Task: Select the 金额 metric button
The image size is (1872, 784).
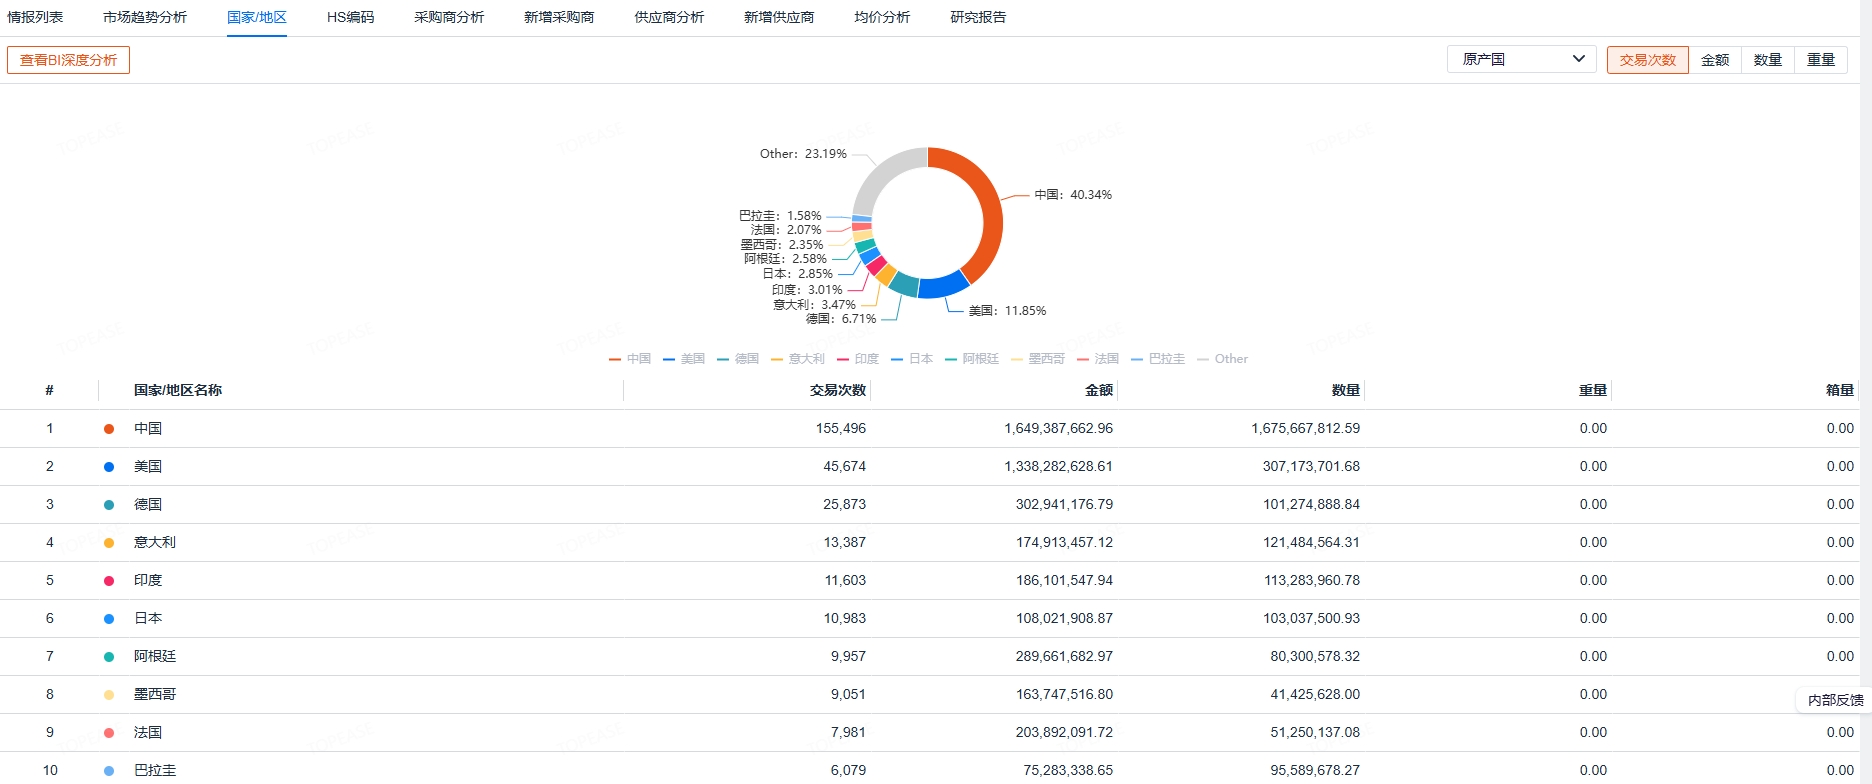Action: [x=1715, y=60]
